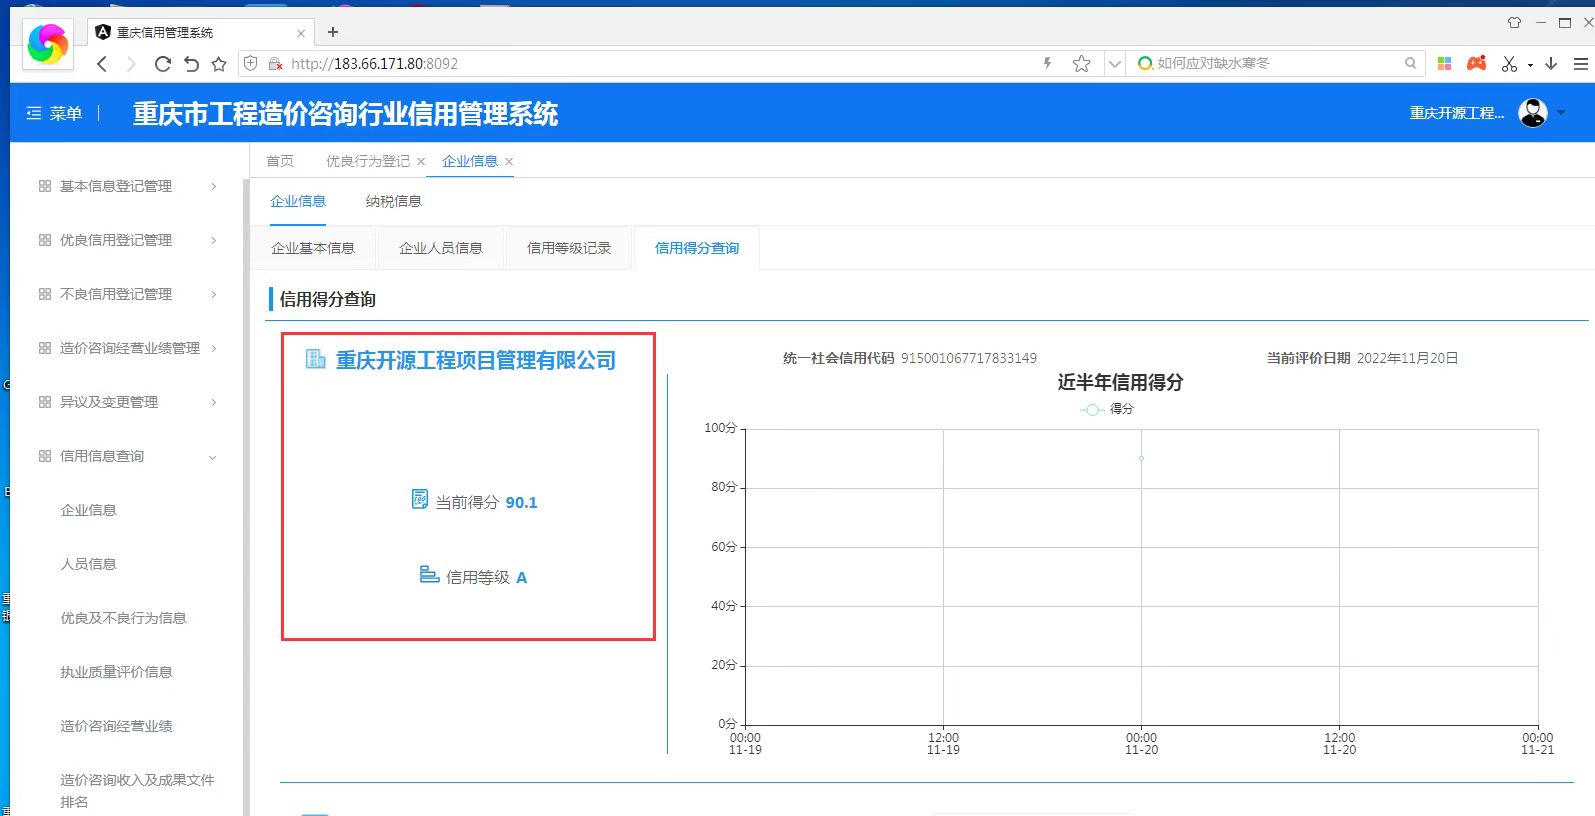Click the date 2022年11月20日
This screenshot has width=1595, height=816.
tap(1407, 358)
